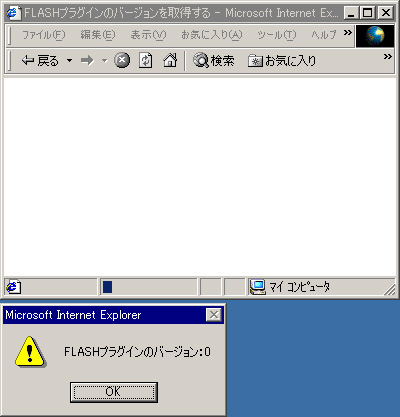Click the IE icon in the title bar
Viewport: 400px width, 417px height.
[x=13, y=13]
